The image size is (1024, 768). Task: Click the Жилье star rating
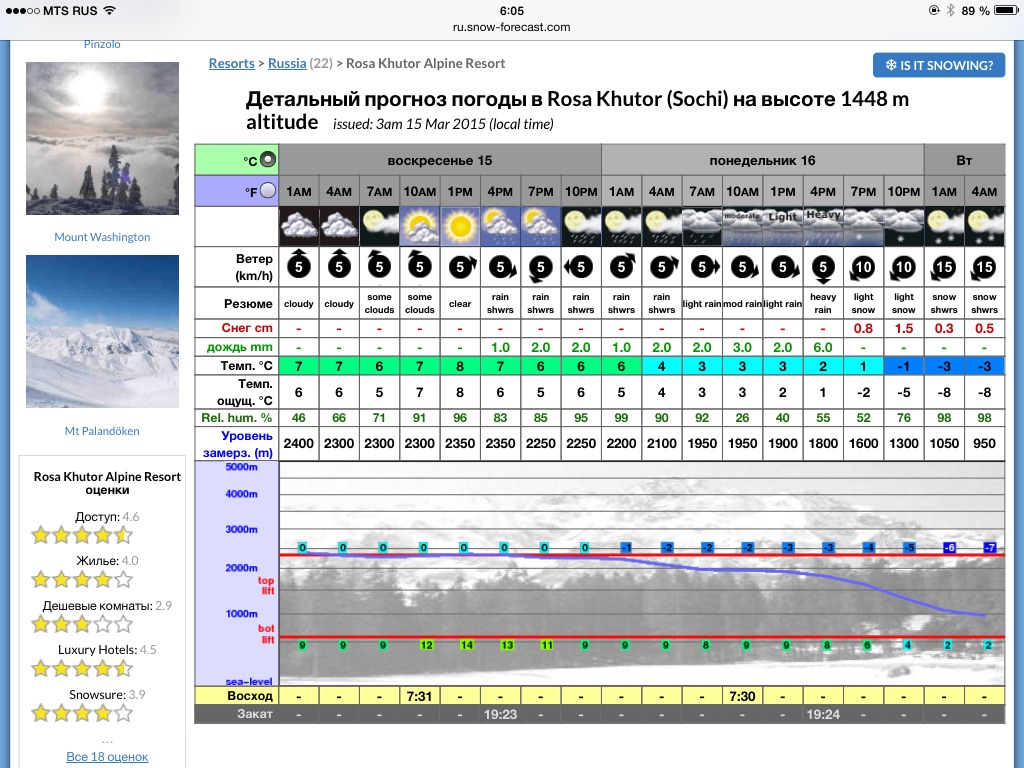[x=82, y=579]
